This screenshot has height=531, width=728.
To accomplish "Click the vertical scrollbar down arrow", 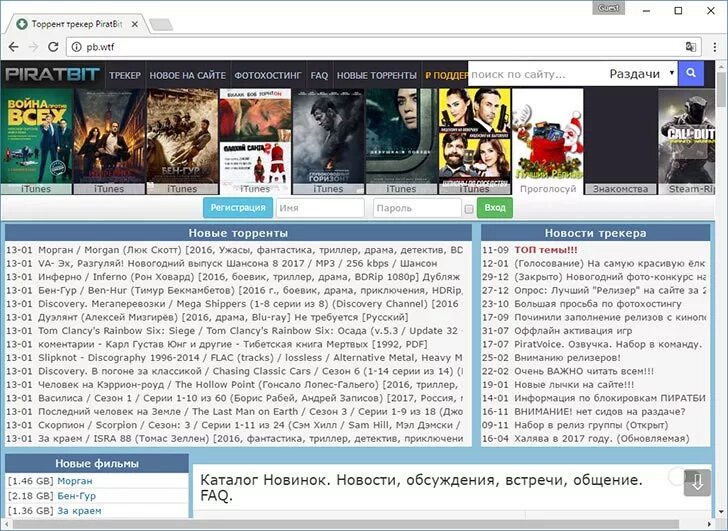I will [722, 512].
